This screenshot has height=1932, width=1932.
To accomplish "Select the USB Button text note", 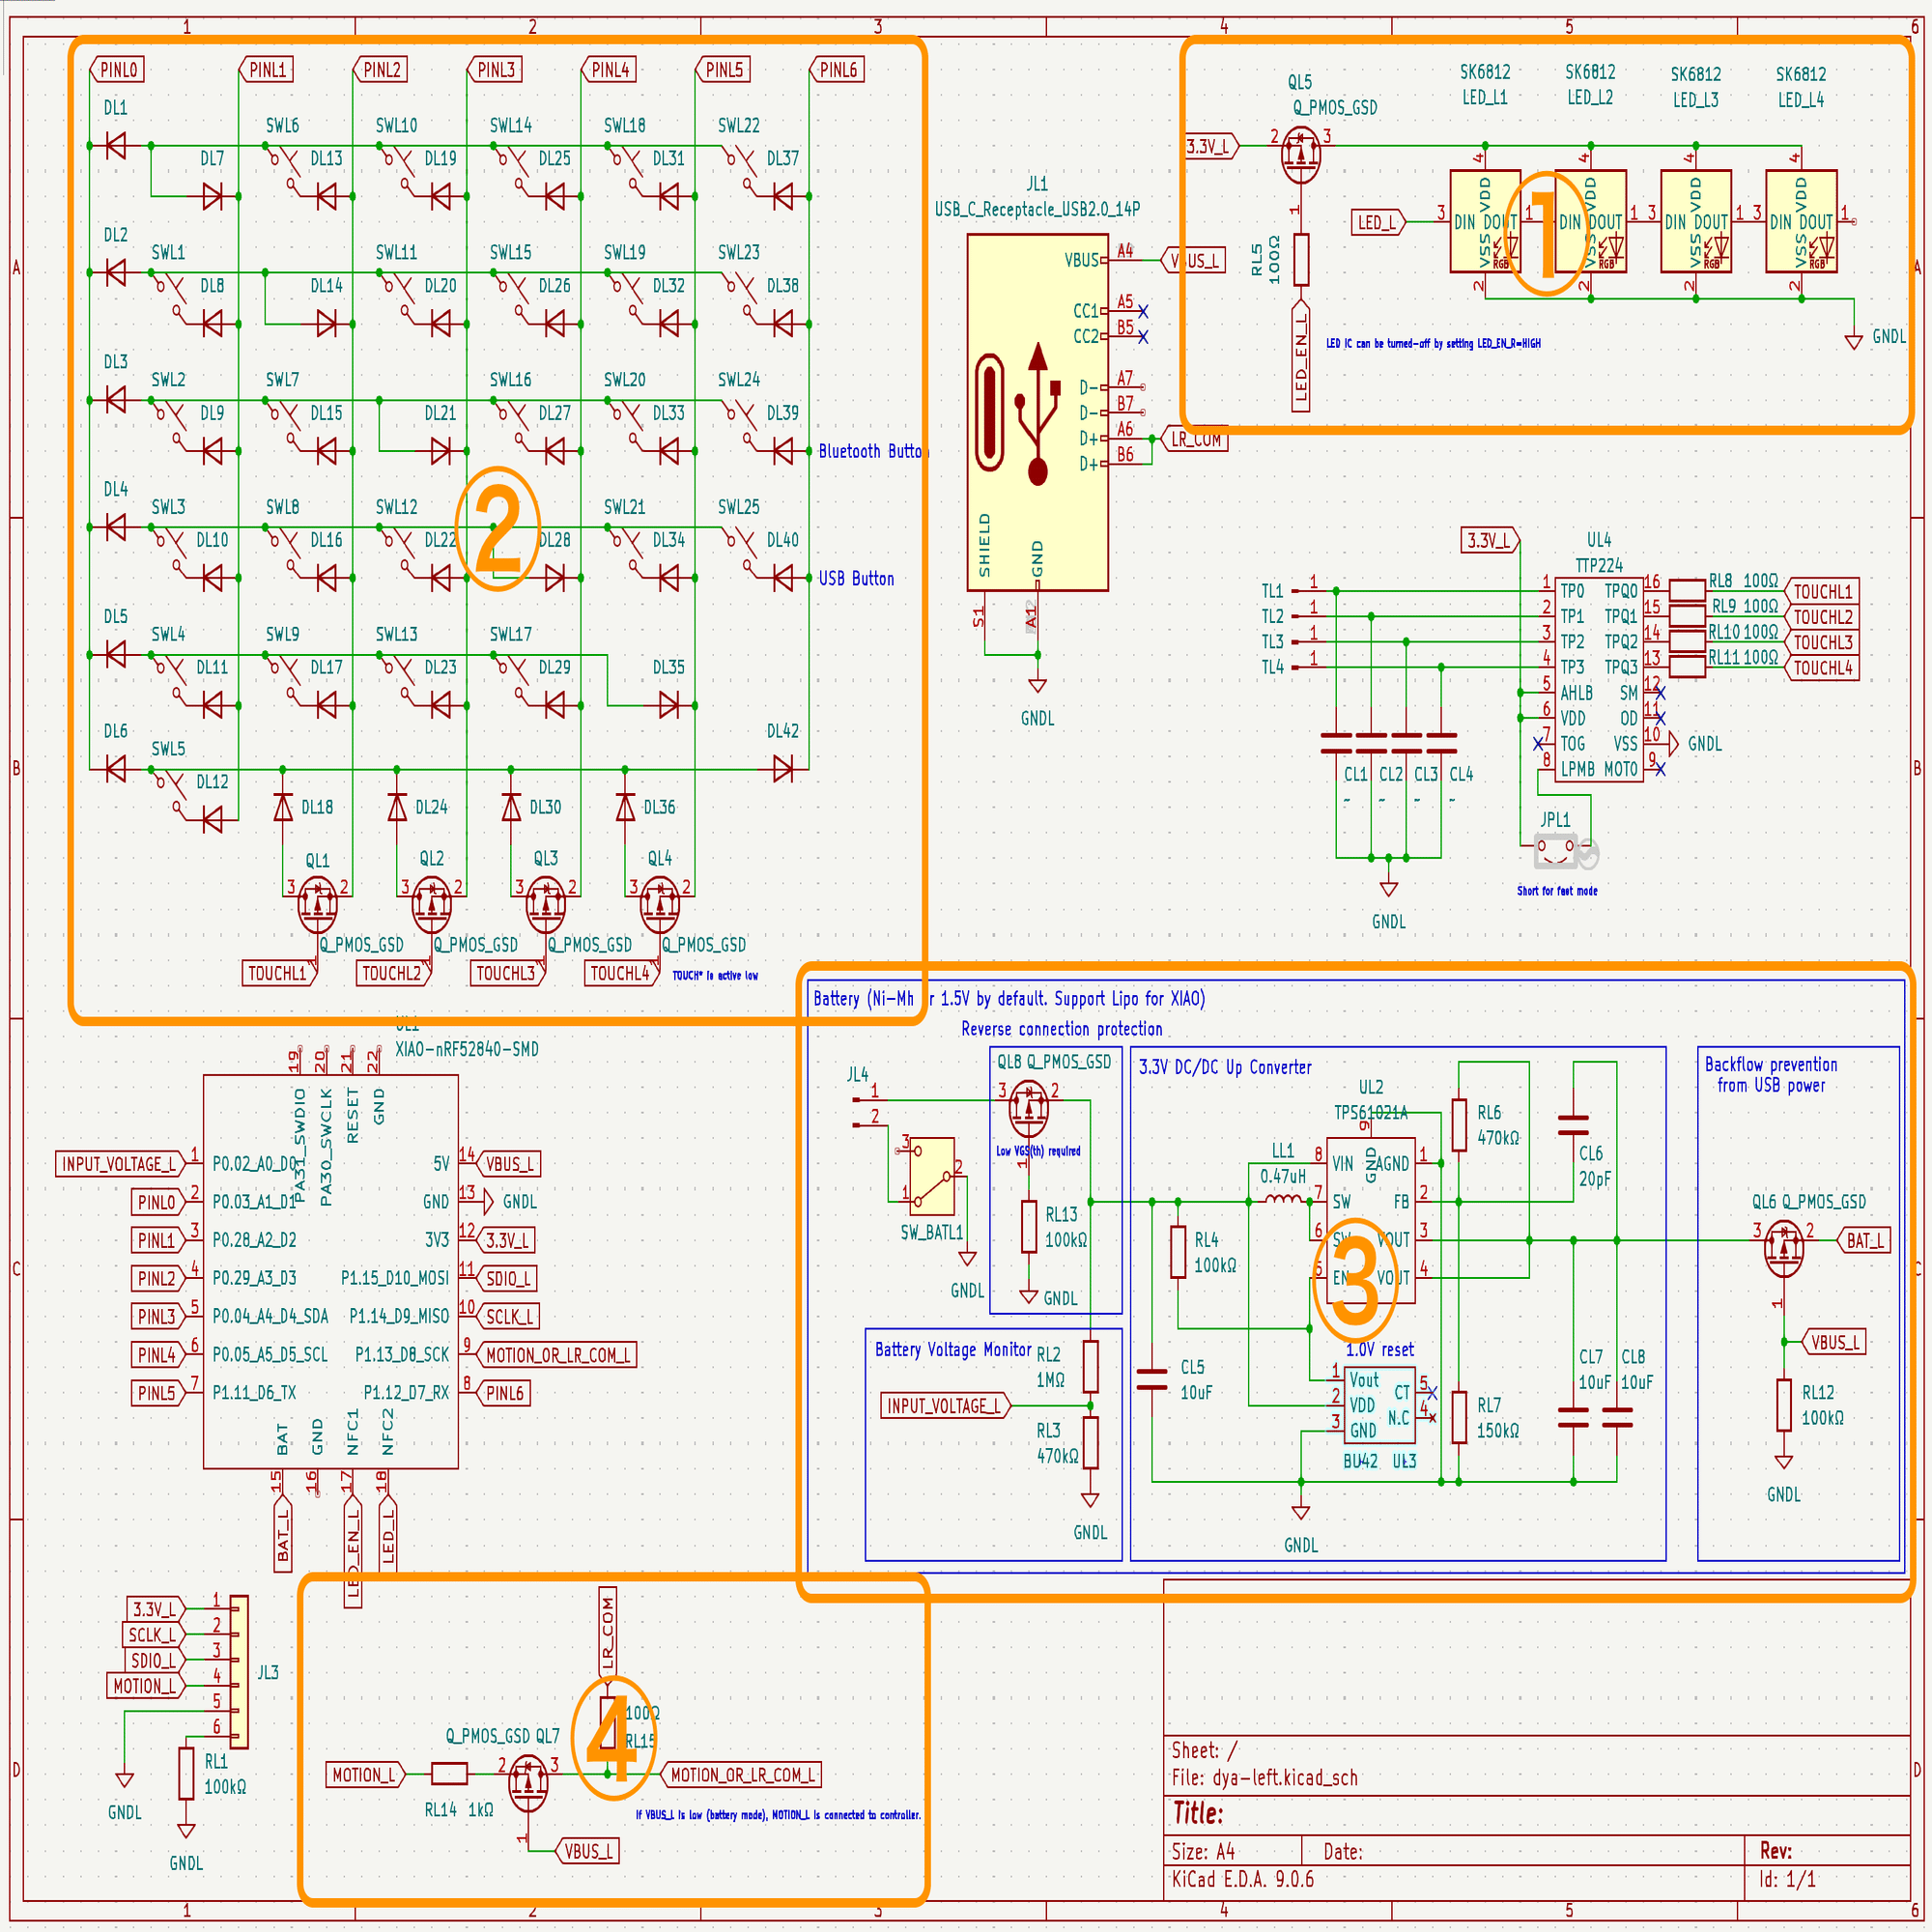I will click(x=856, y=578).
